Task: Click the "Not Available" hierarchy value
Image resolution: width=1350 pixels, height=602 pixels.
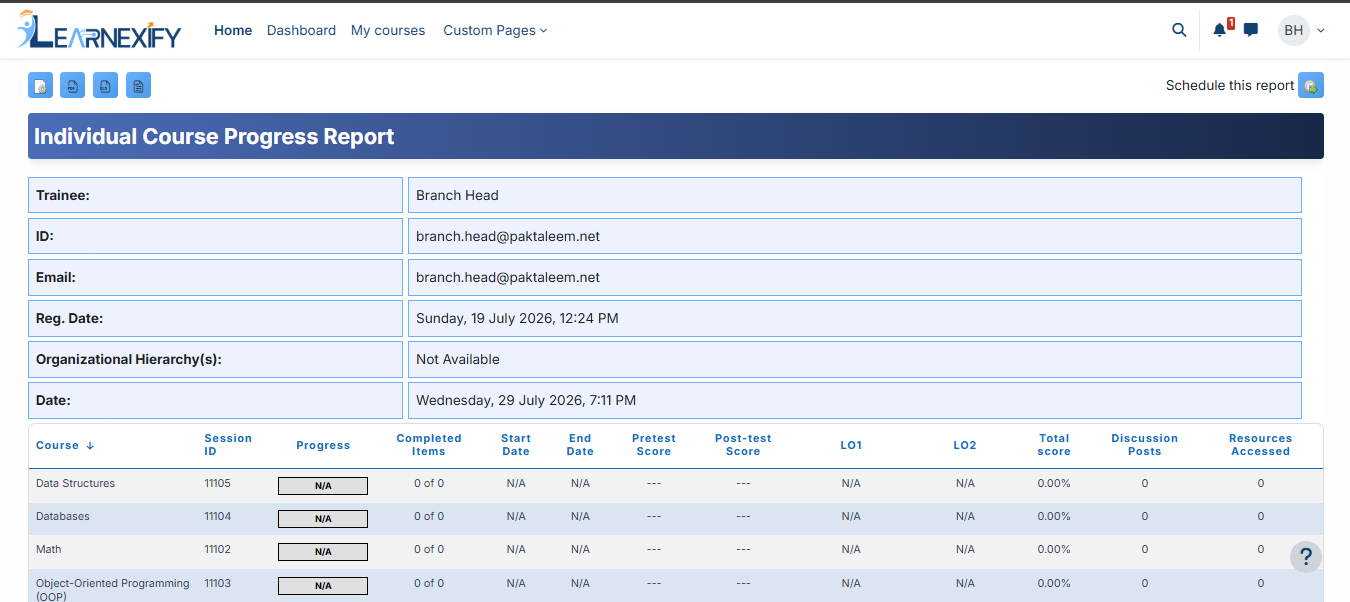Action: coord(458,359)
